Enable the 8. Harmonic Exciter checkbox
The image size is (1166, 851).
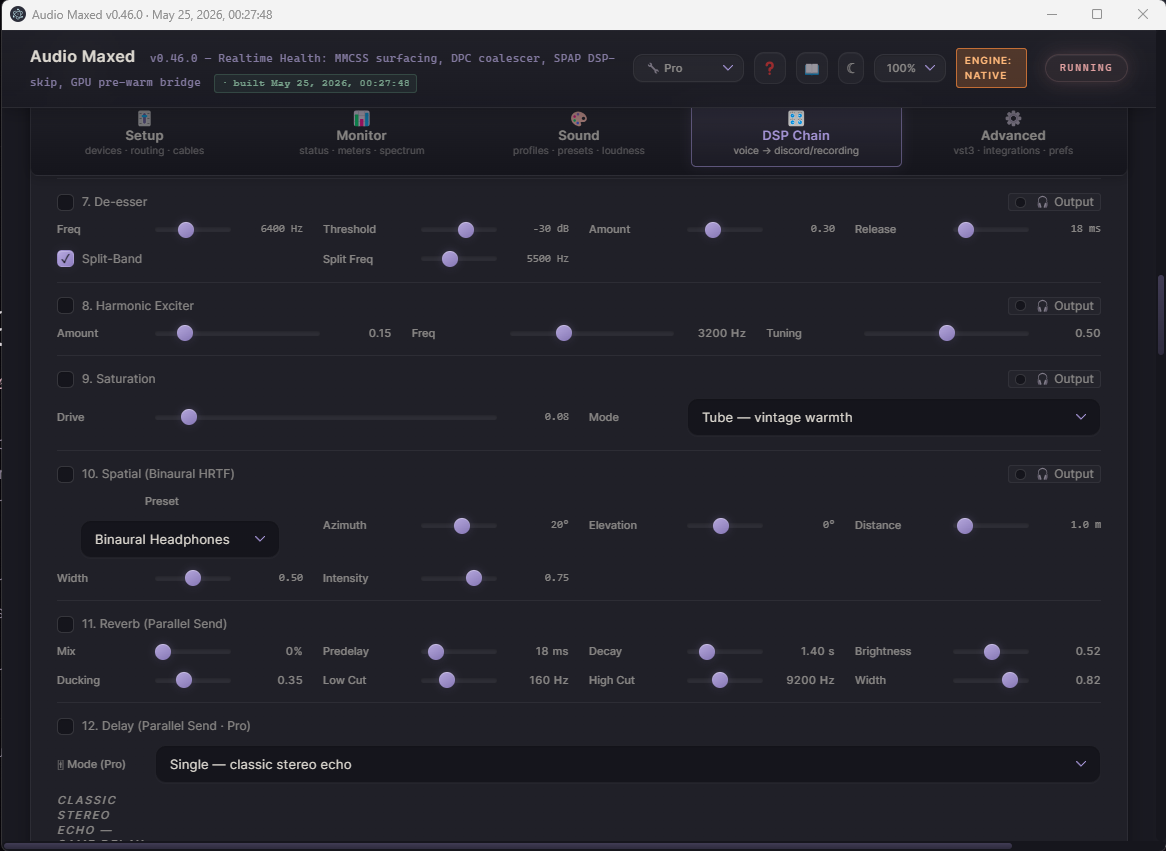(x=65, y=306)
